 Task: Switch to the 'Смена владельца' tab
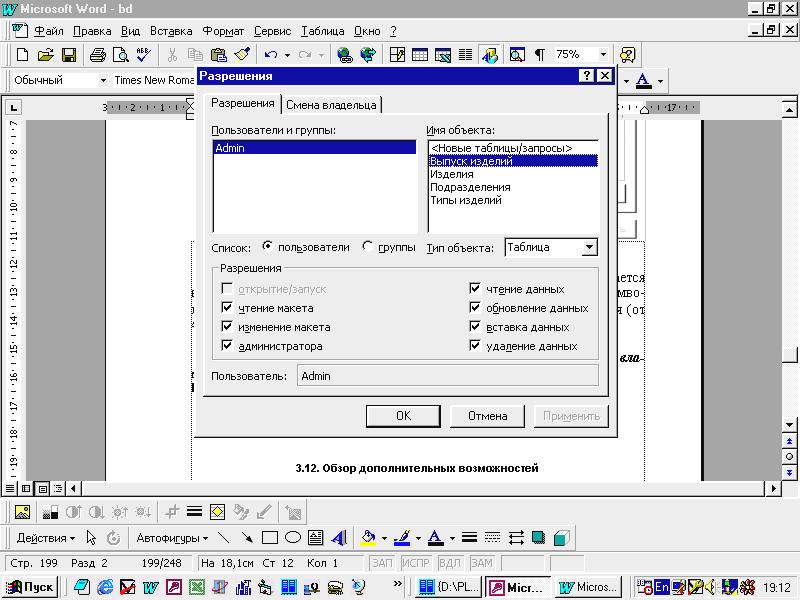[x=331, y=105]
